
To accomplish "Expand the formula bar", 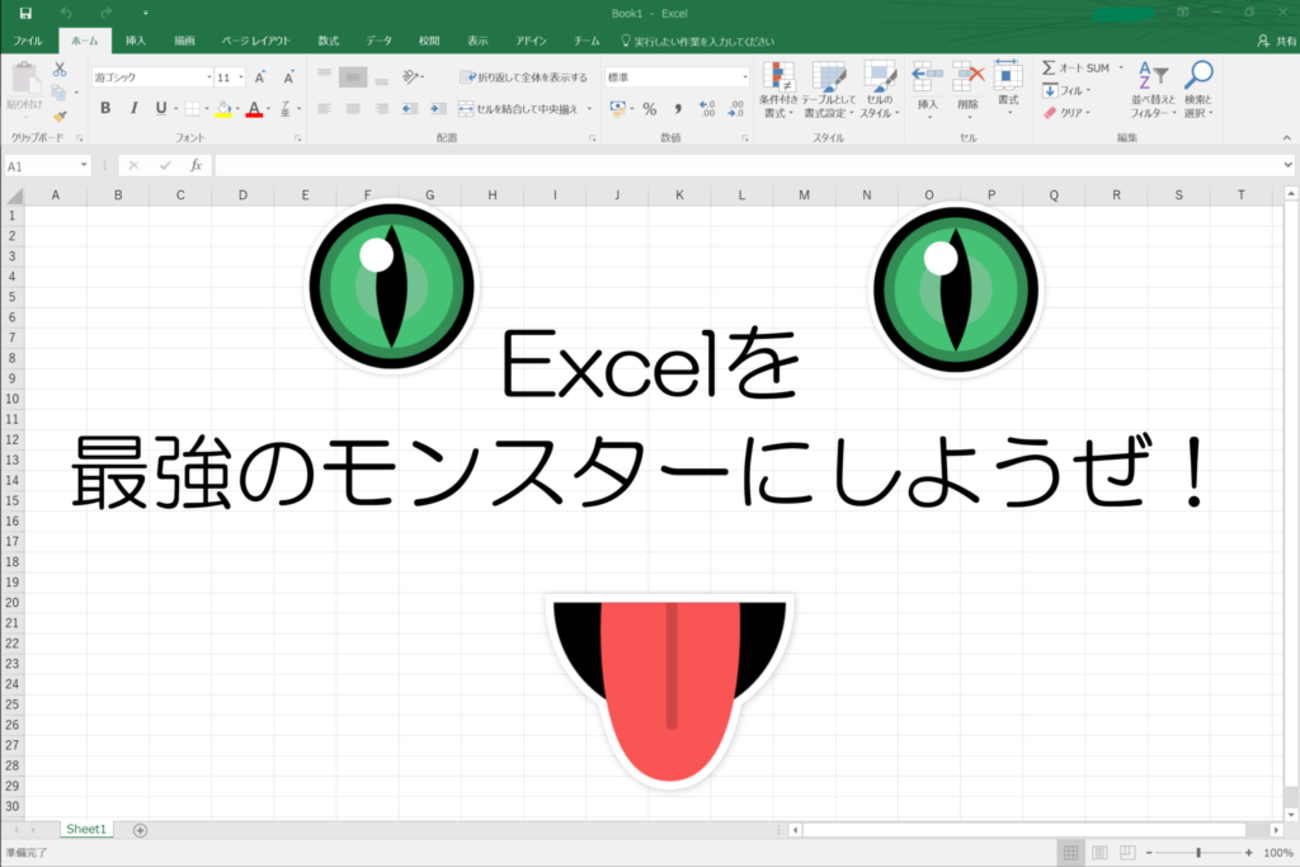I will click(1288, 166).
